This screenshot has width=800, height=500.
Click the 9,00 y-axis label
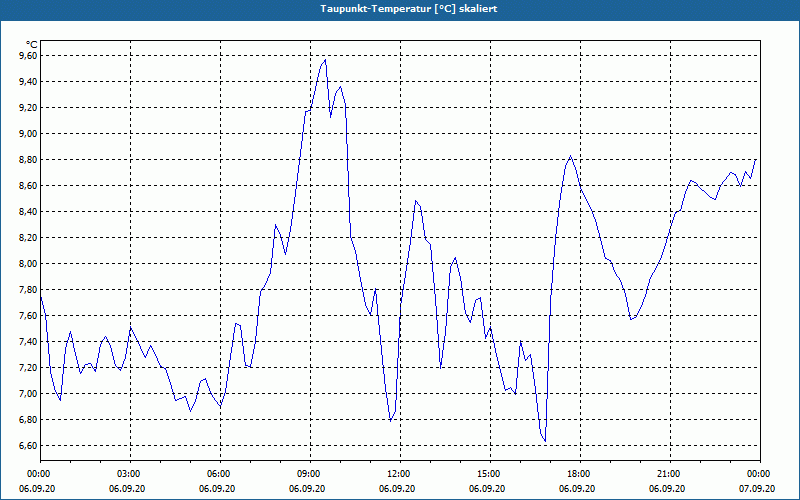pyautogui.click(x=27, y=134)
